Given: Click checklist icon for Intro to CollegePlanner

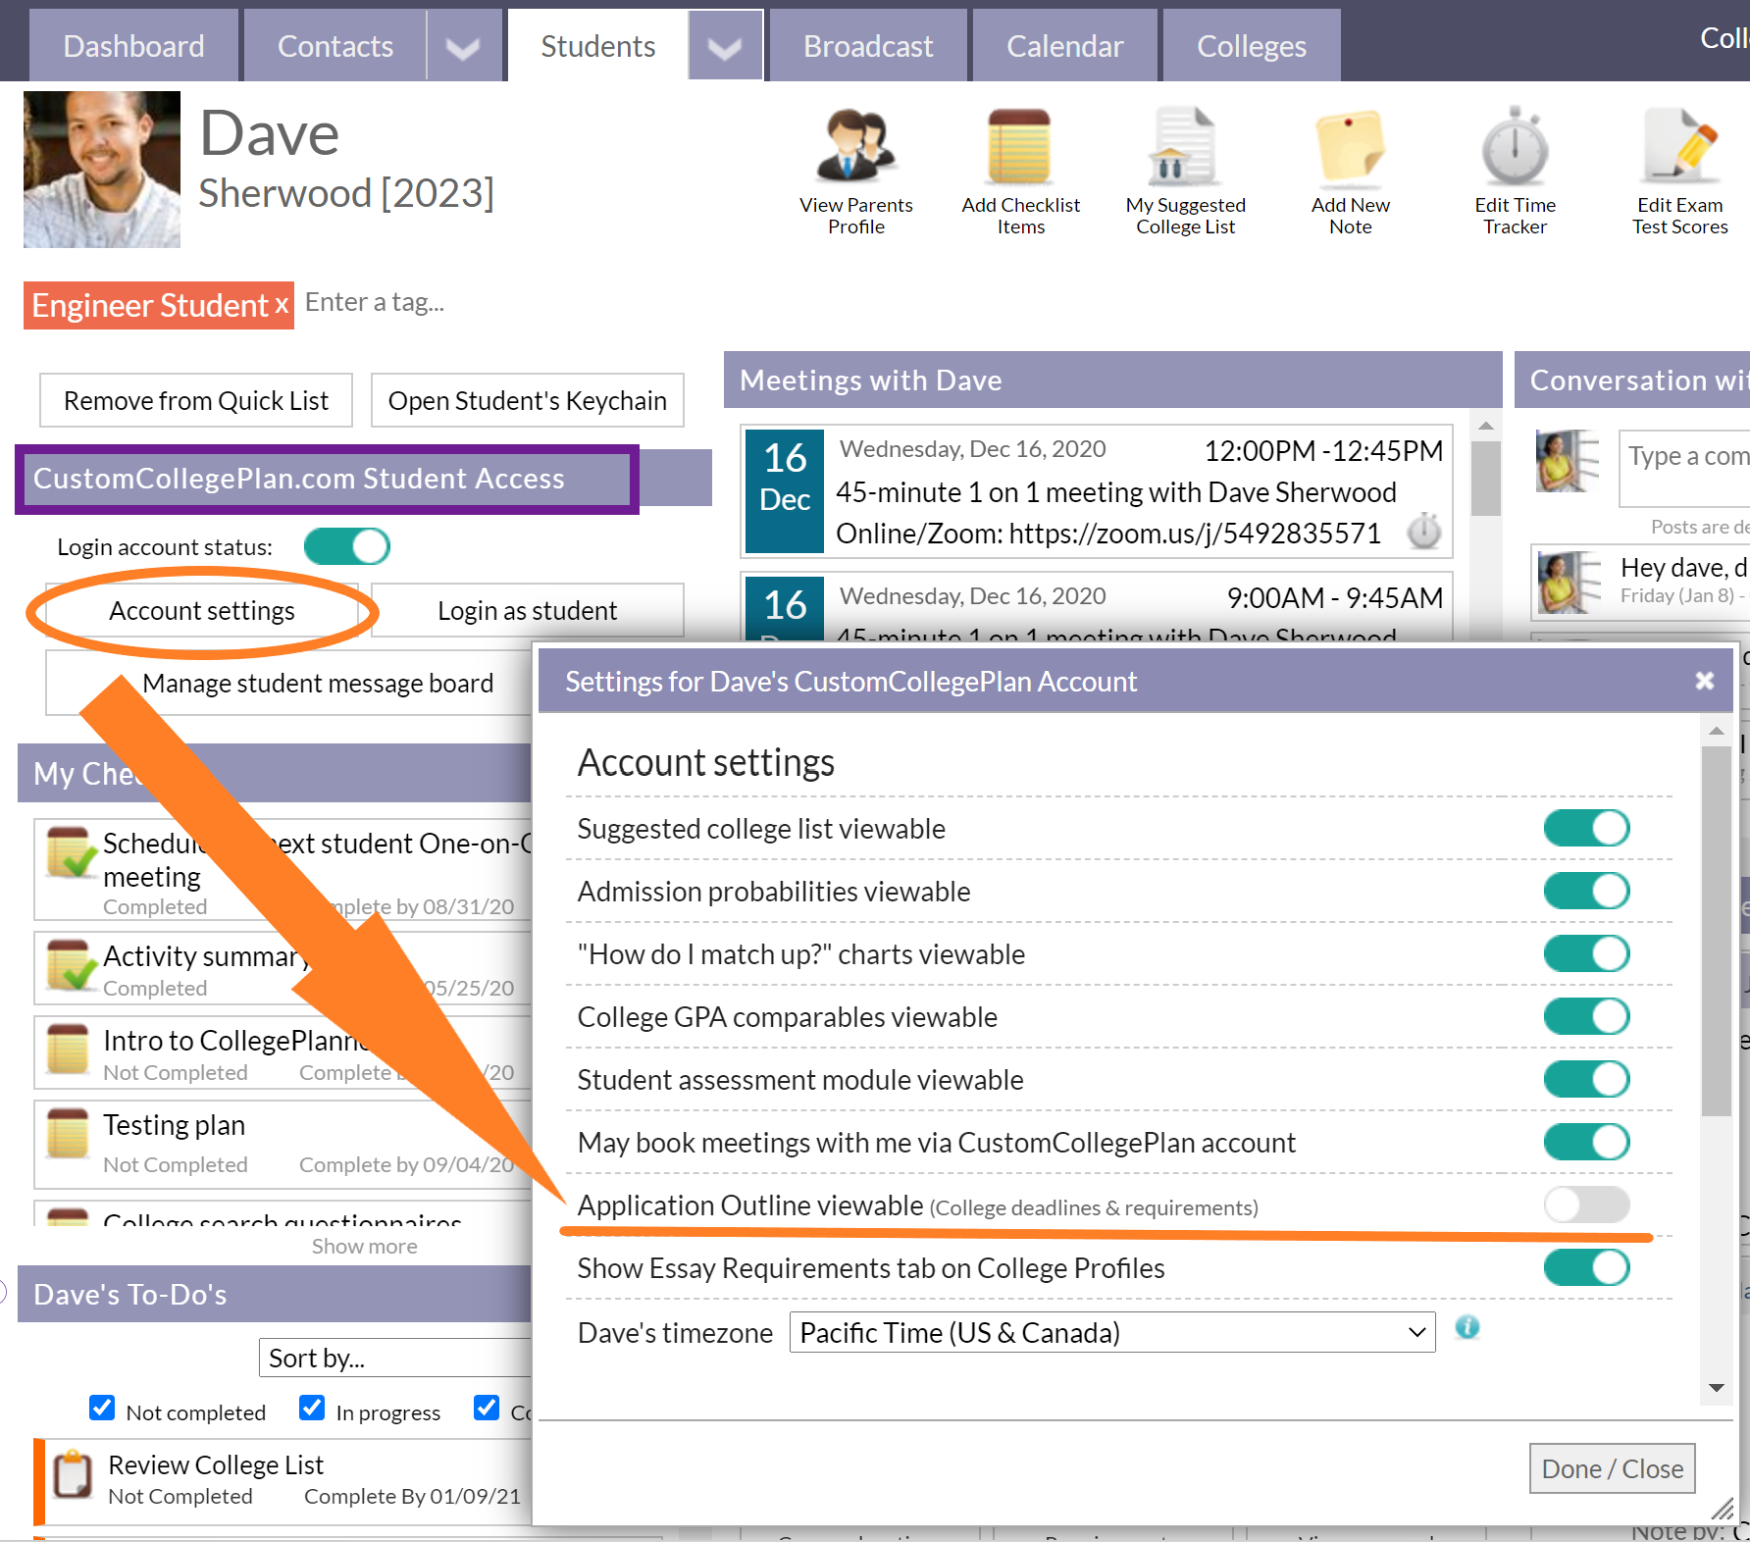Looking at the screenshot, I should [68, 1049].
